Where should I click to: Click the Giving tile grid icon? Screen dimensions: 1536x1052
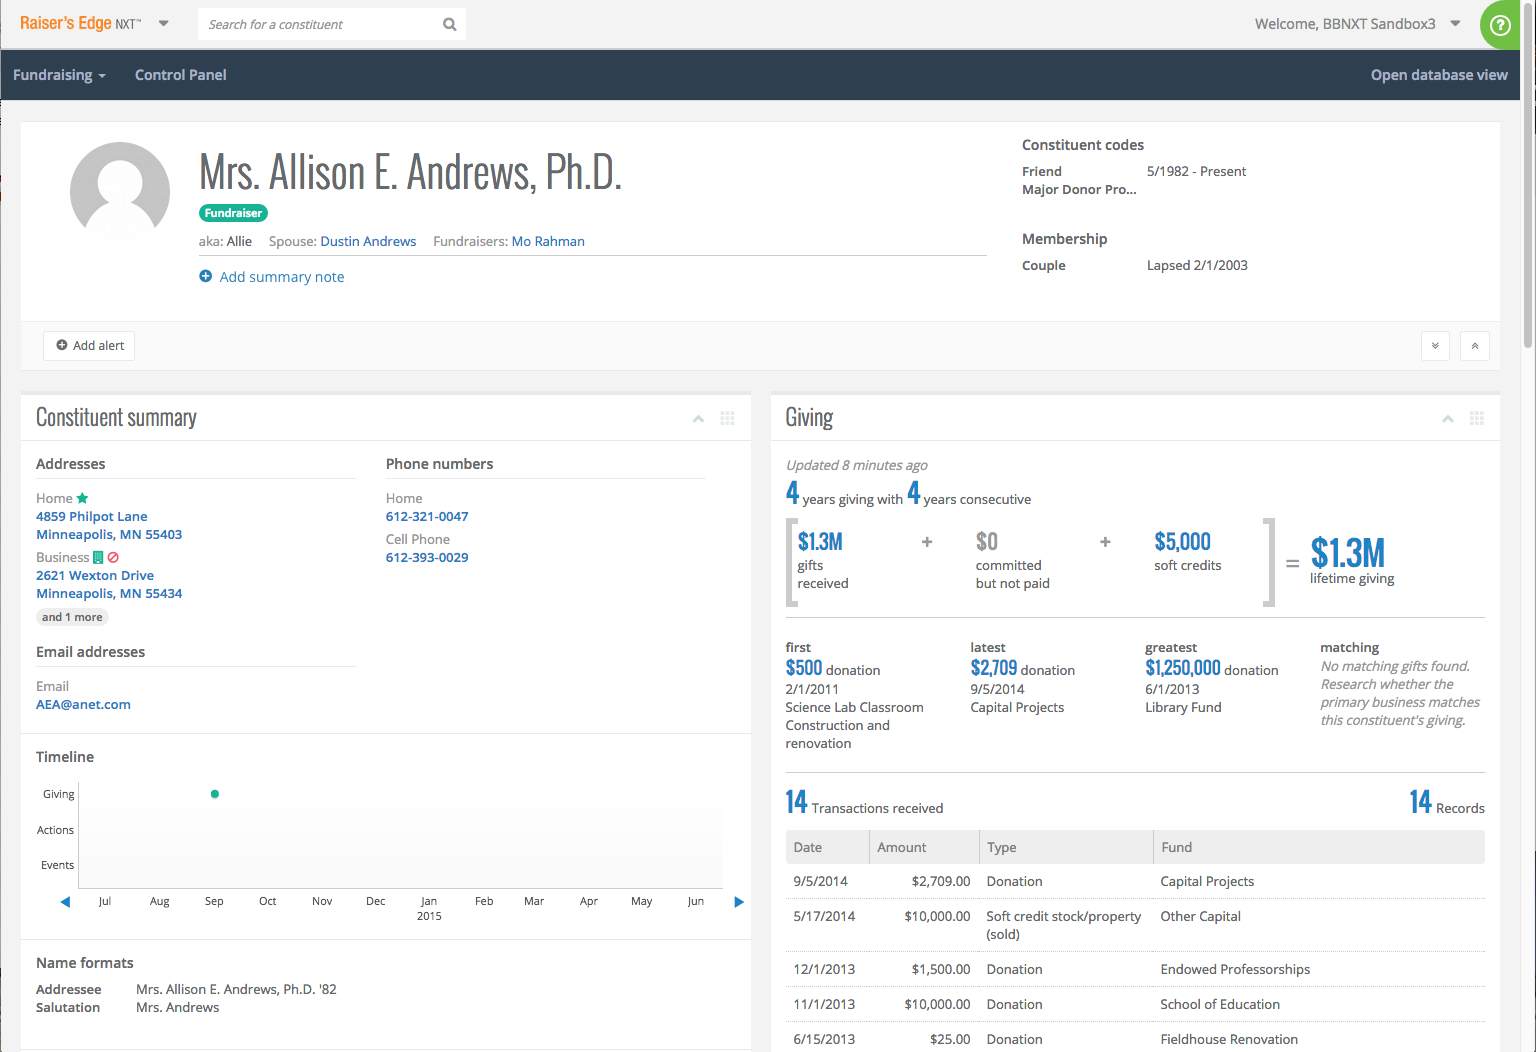pyautogui.click(x=1476, y=418)
